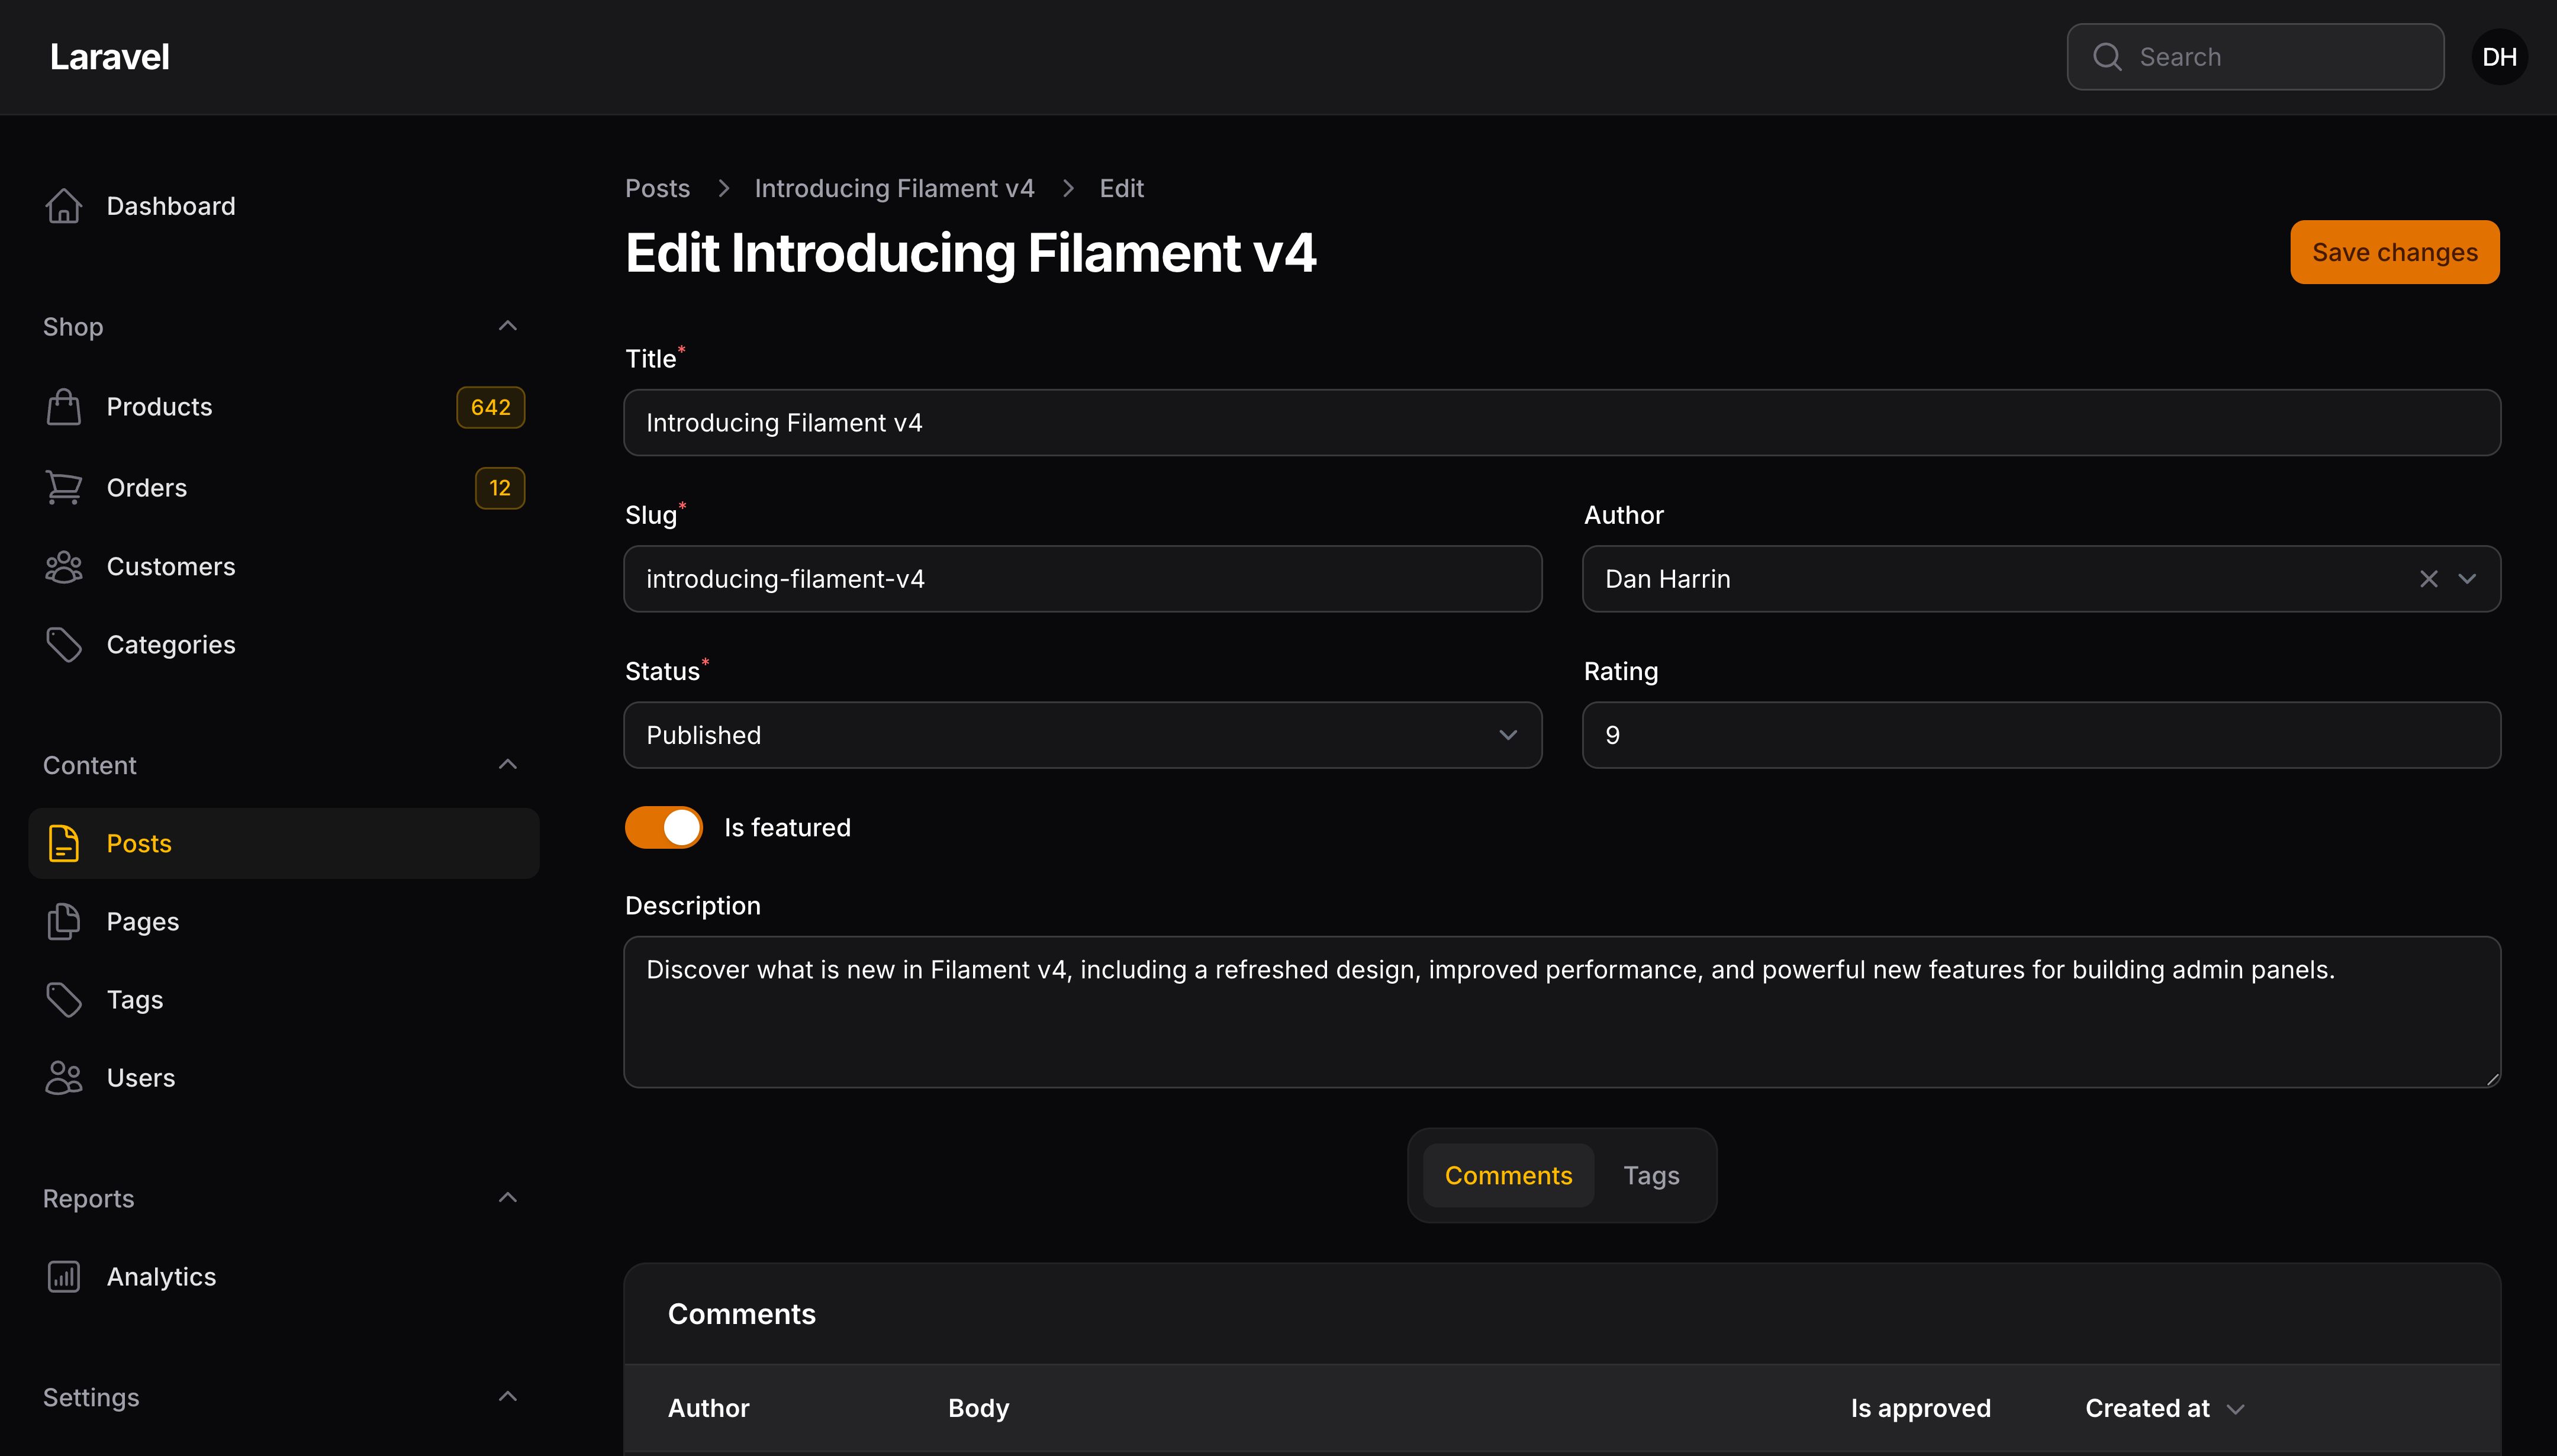Screen dimensions: 2557x1456
Task: Open the Status Published dropdown
Action: click(1083, 735)
